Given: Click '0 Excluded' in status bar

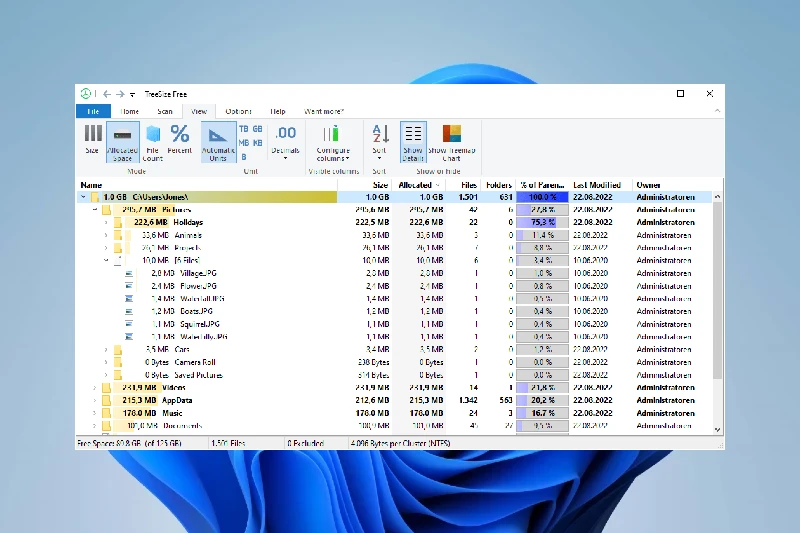Looking at the screenshot, I should 306,443.
